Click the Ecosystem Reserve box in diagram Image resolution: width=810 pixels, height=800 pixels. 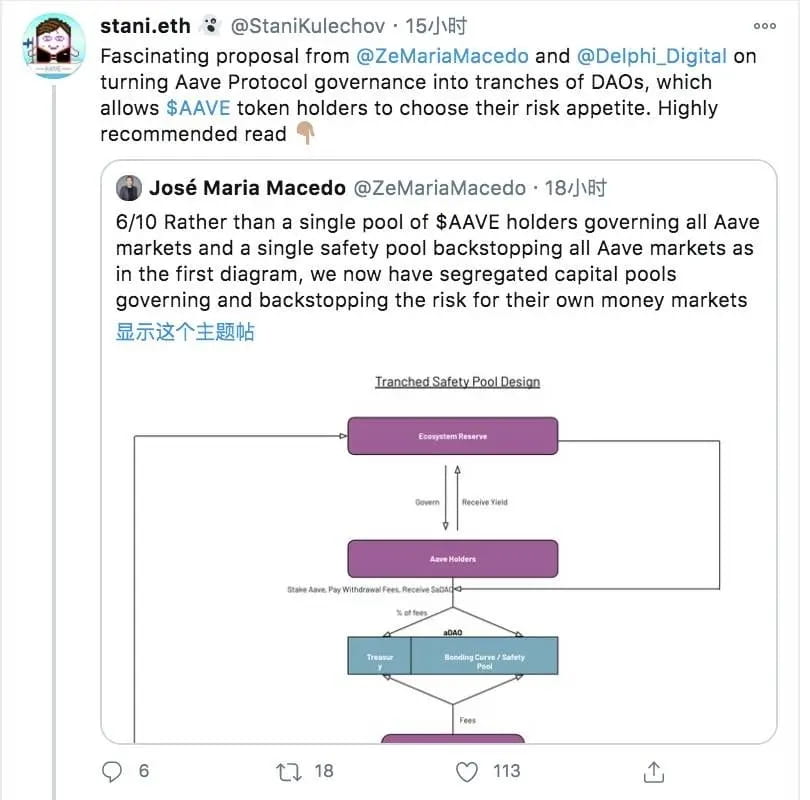452,437
